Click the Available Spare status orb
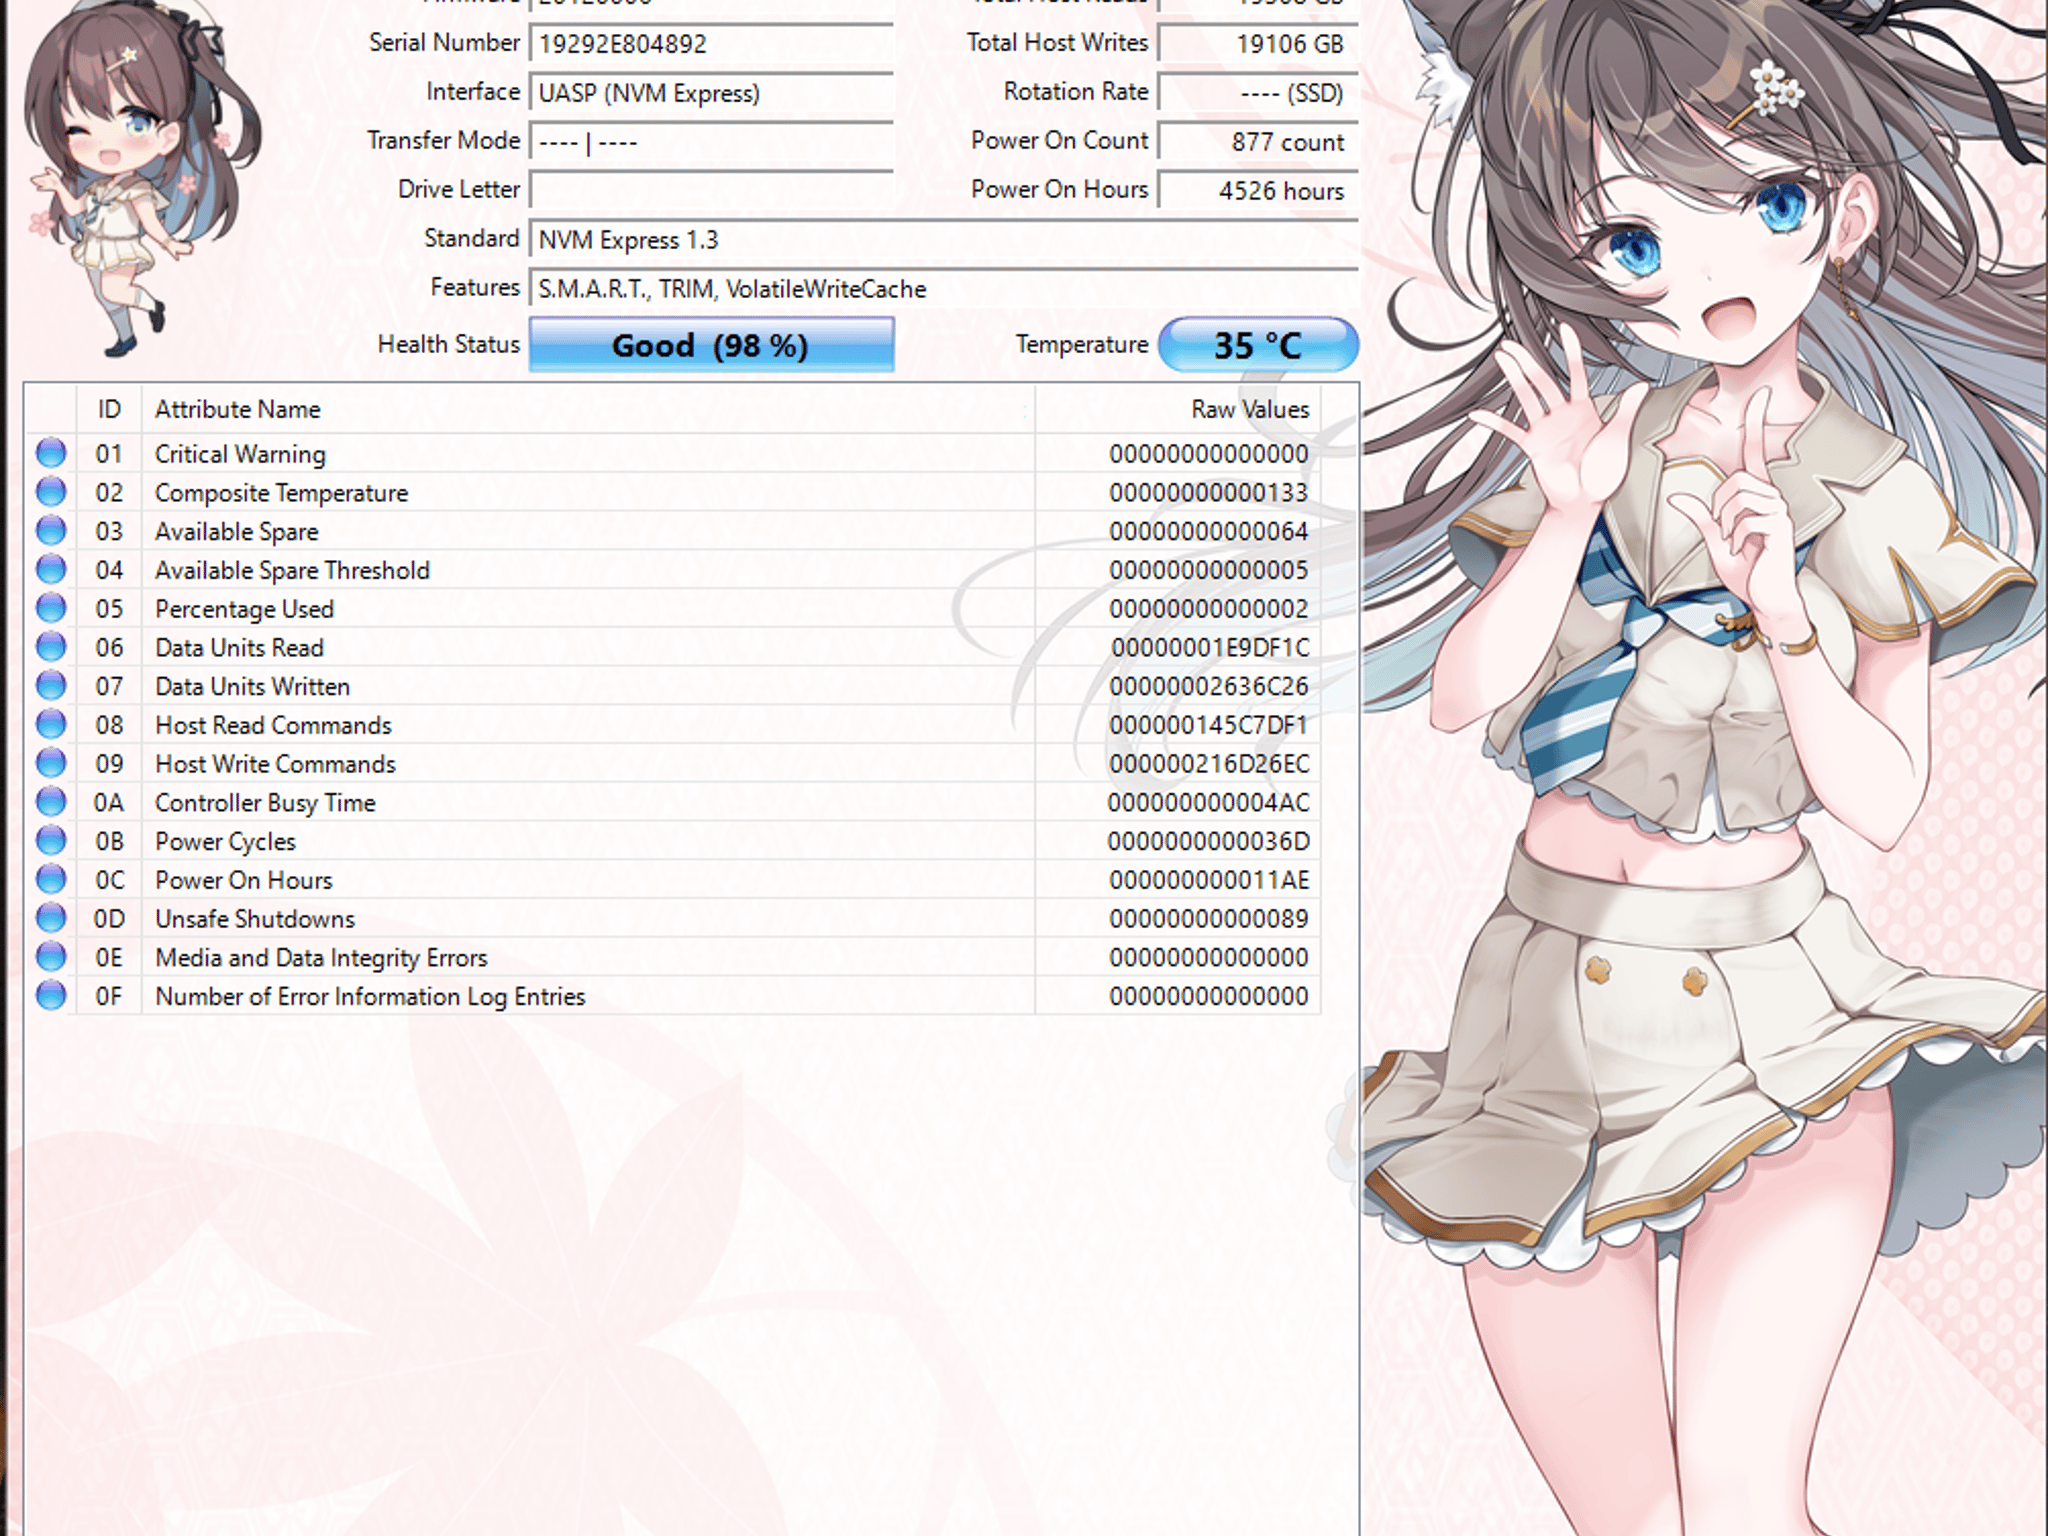The width and height of the screenshot is (2048, 1536). pos(51,530)
